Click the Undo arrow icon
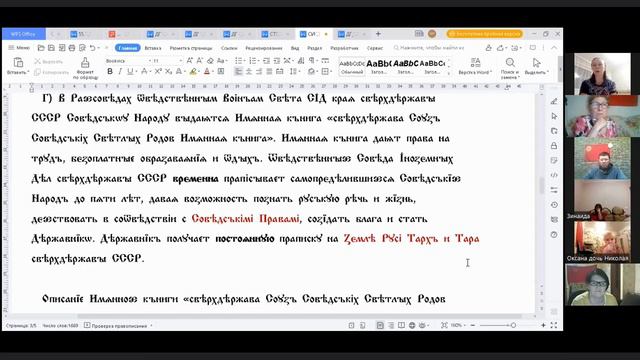 tap(93, 48)
